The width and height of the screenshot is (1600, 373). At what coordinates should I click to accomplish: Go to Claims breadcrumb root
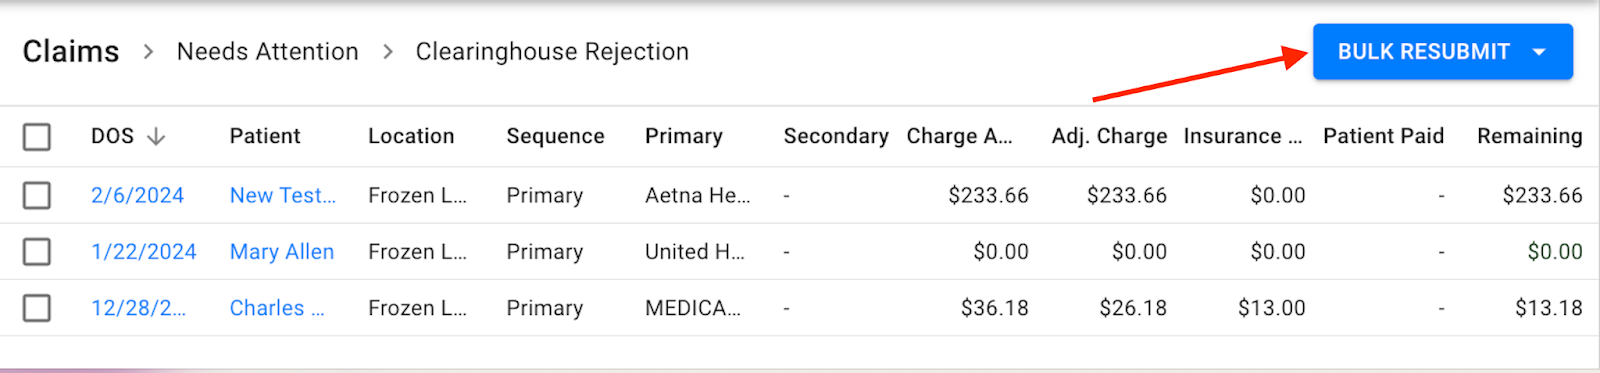[71, 51]
